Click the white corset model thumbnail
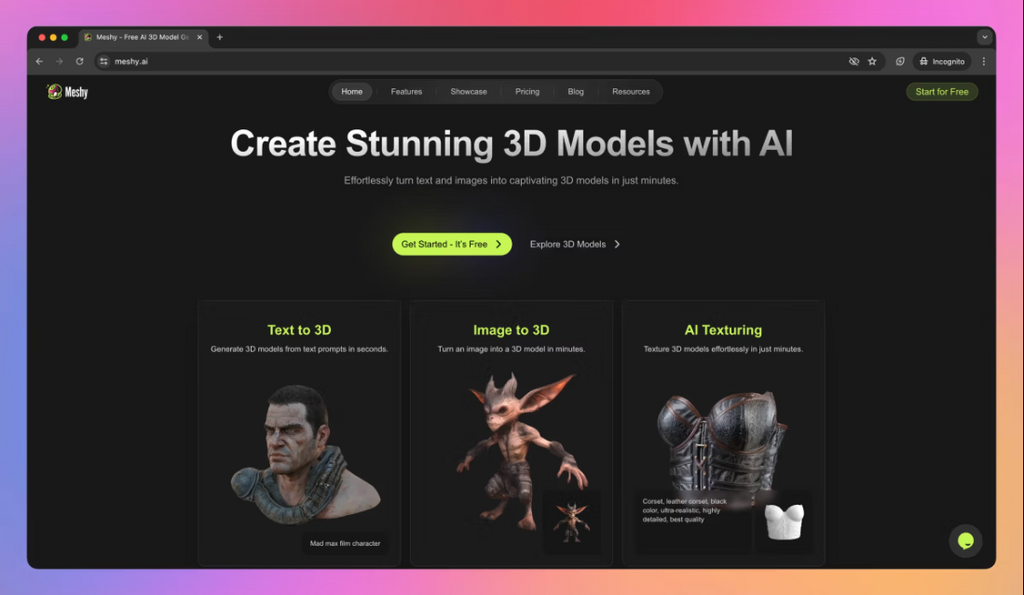The image size is (1024, 595). click(786, 521)
